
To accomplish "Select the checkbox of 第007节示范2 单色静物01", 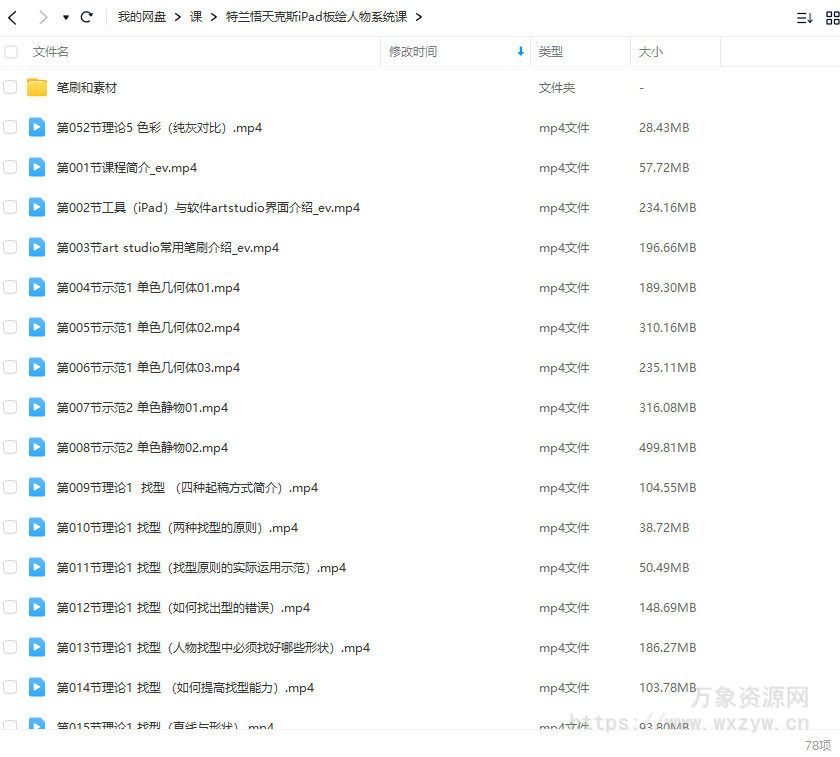I will 12,407.
